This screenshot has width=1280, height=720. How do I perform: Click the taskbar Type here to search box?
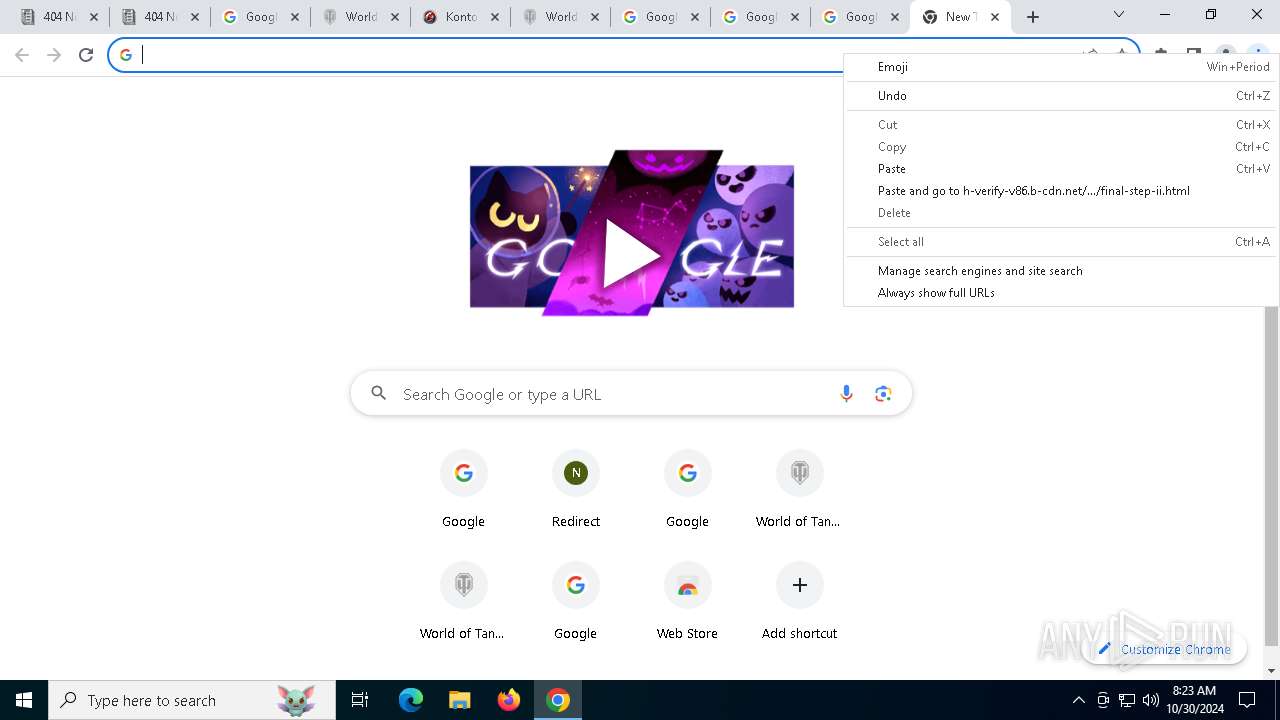(x=192, y=700)
